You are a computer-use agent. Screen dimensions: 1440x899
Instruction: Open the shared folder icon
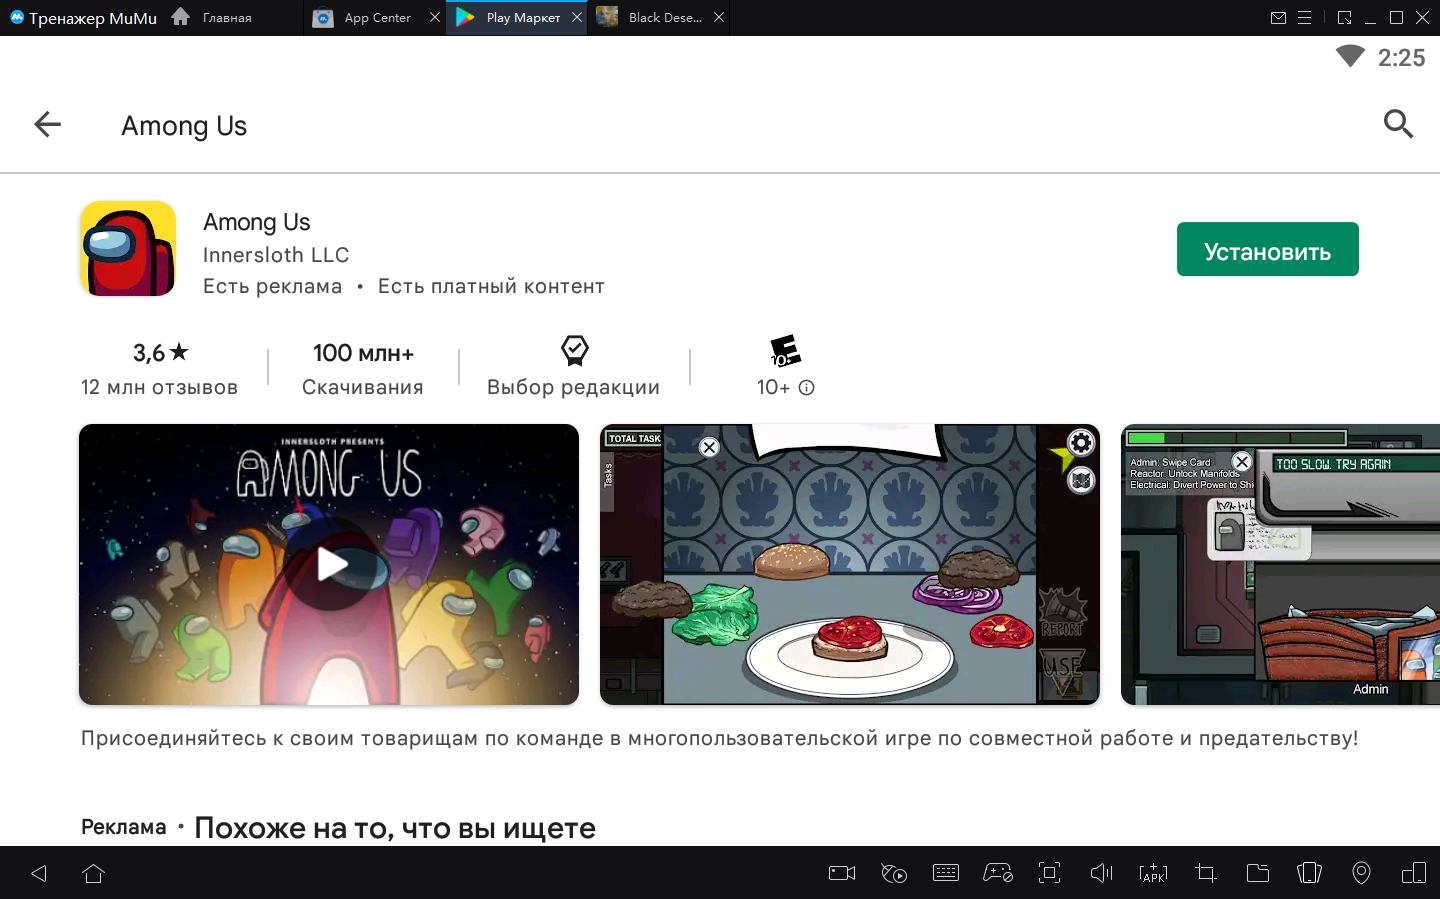point(1257,873)
